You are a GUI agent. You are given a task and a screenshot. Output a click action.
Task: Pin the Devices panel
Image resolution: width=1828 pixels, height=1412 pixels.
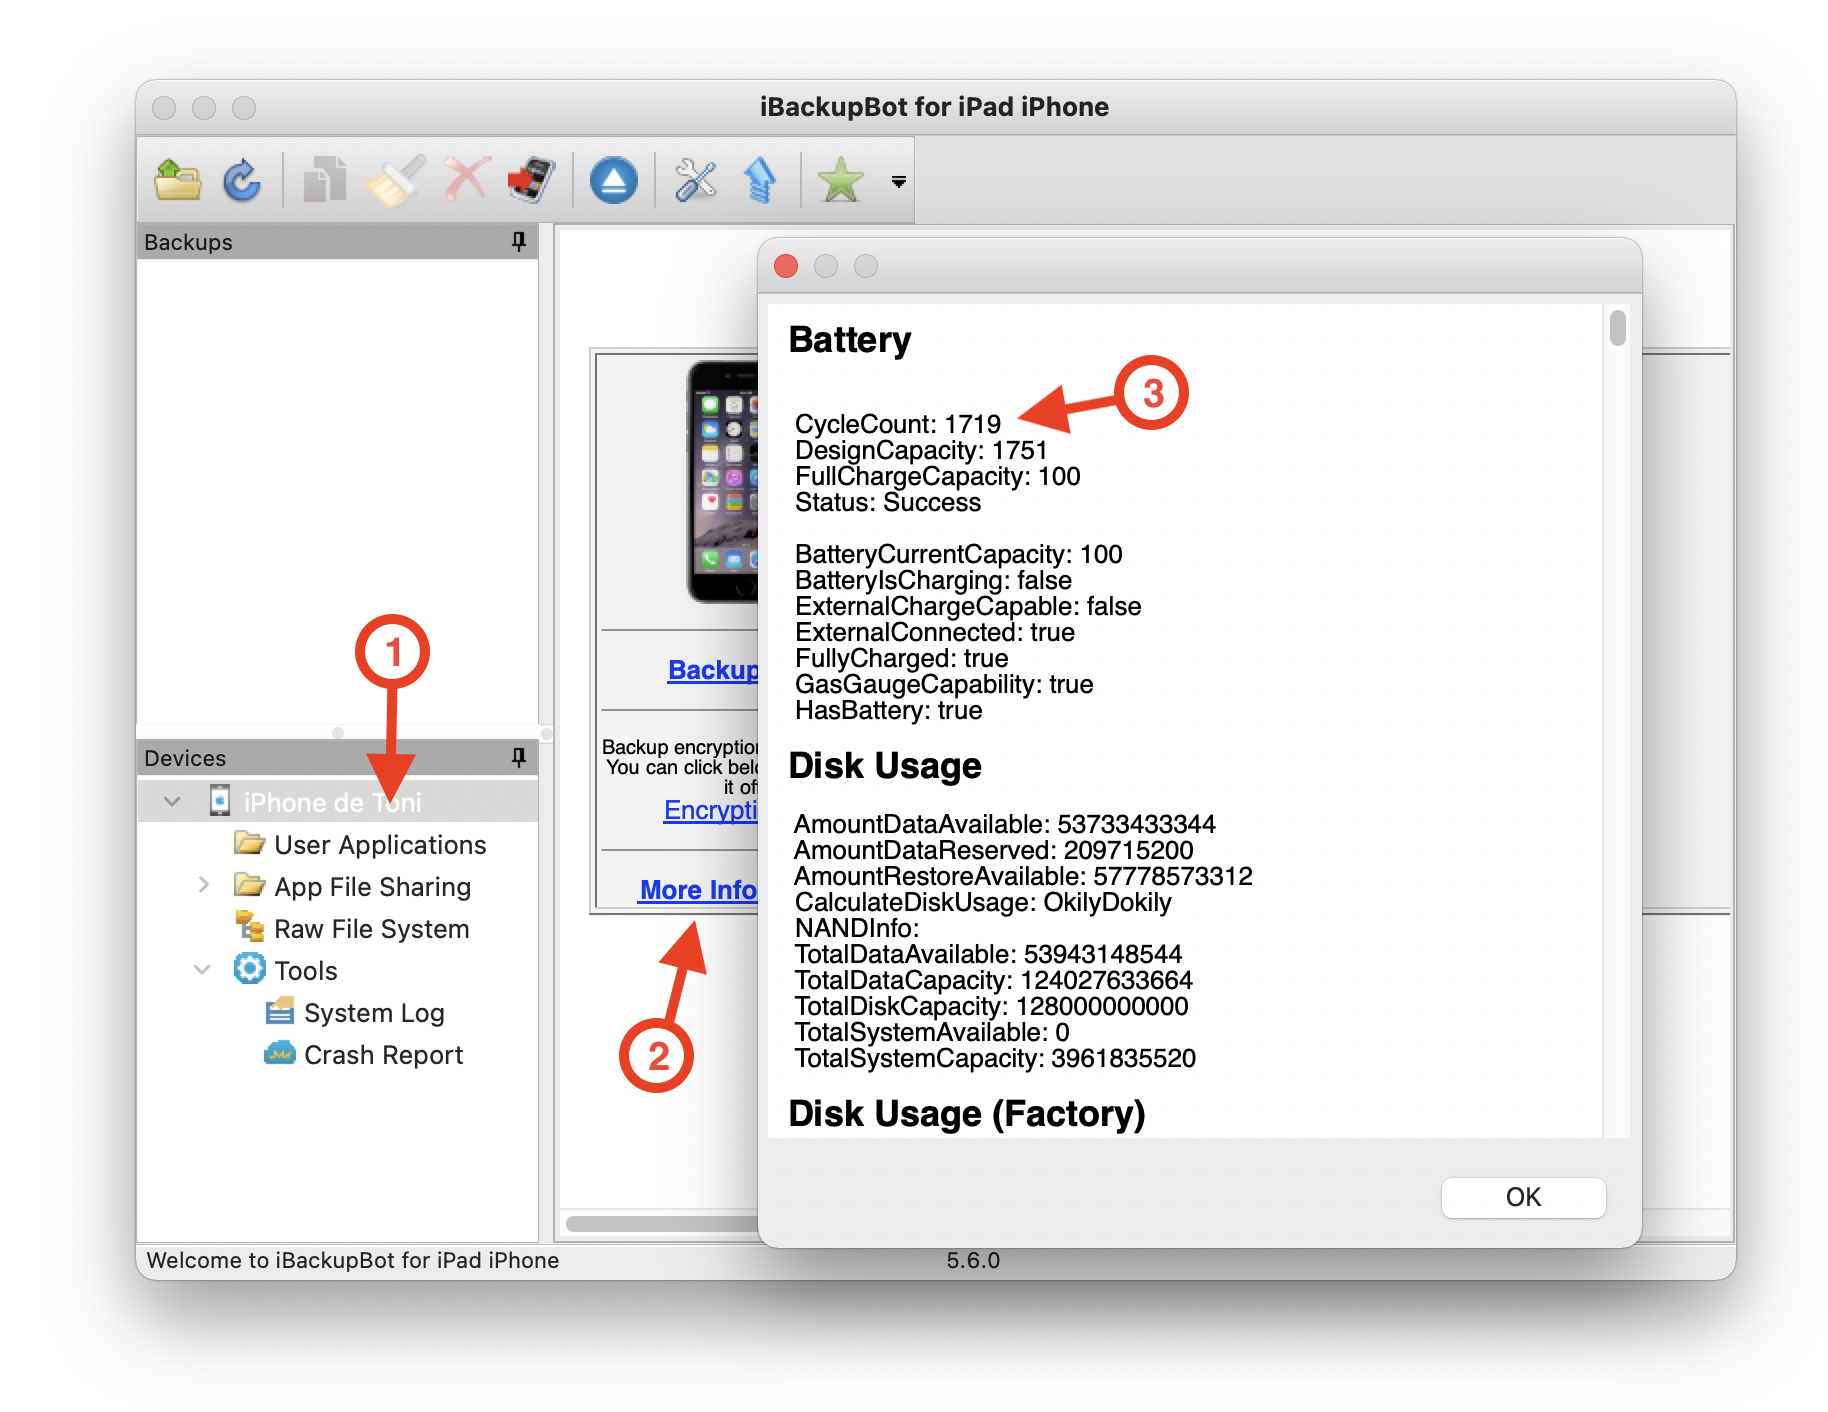(x=518, y=757)
